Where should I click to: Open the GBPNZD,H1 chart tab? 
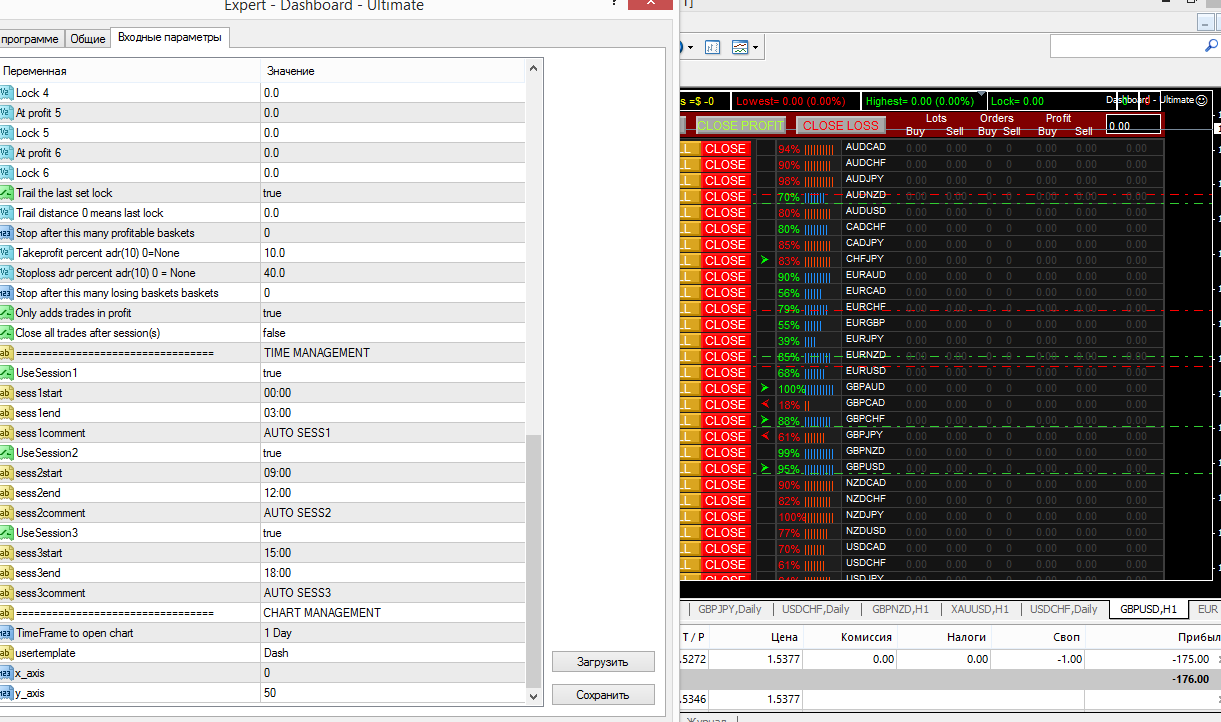[x=900, y=609]
